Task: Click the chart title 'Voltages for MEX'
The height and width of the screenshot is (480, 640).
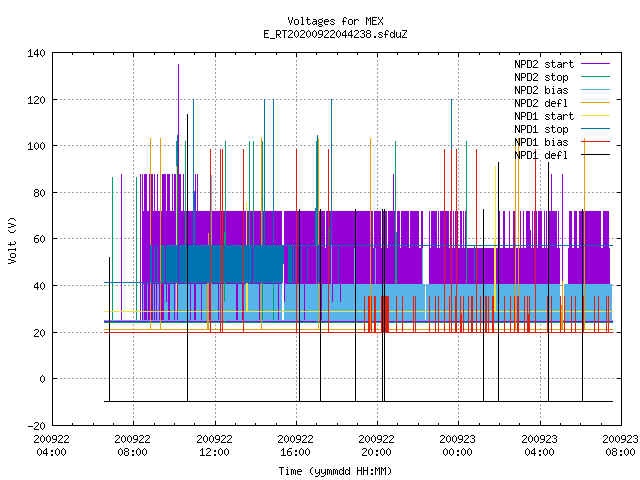Action: [x=335, y=21]
